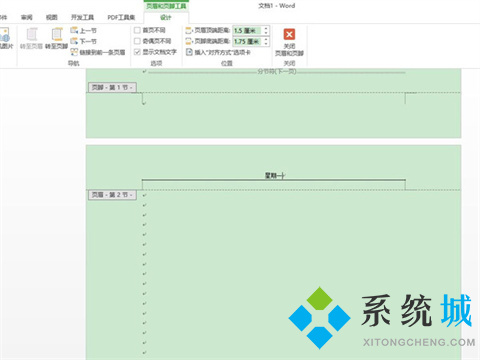
Task: Click 转至页脚 go to footer icon
Action: (x=57, y=35)
